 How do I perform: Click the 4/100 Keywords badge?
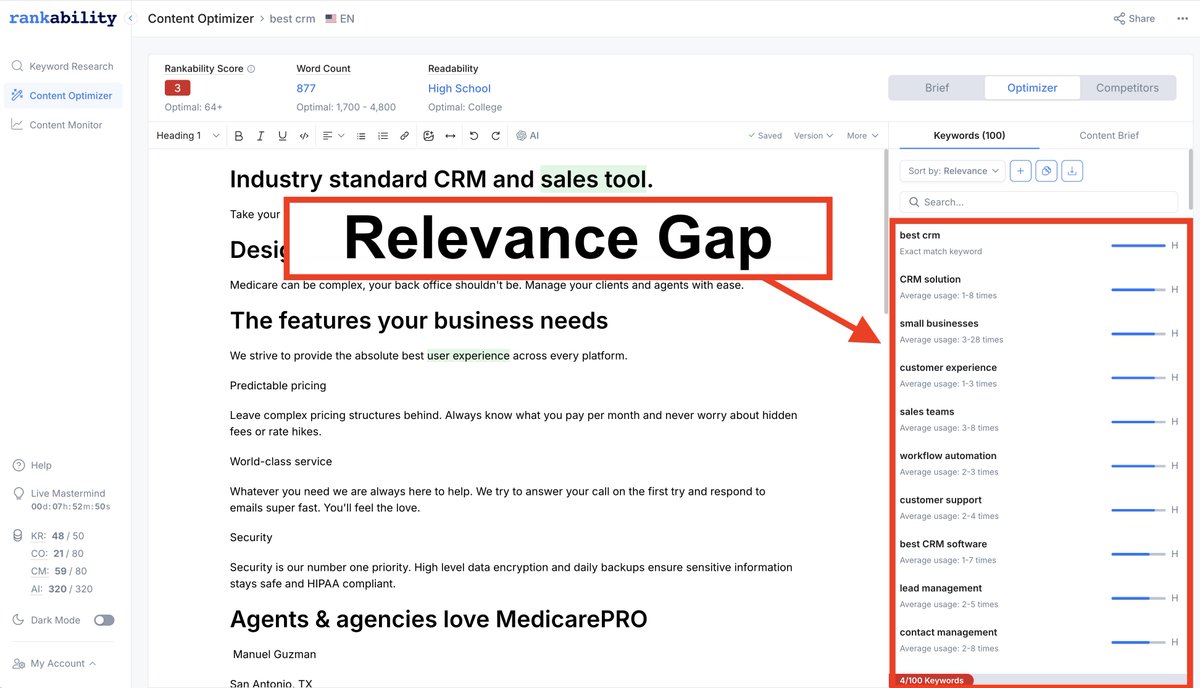[x=931, y=681]
